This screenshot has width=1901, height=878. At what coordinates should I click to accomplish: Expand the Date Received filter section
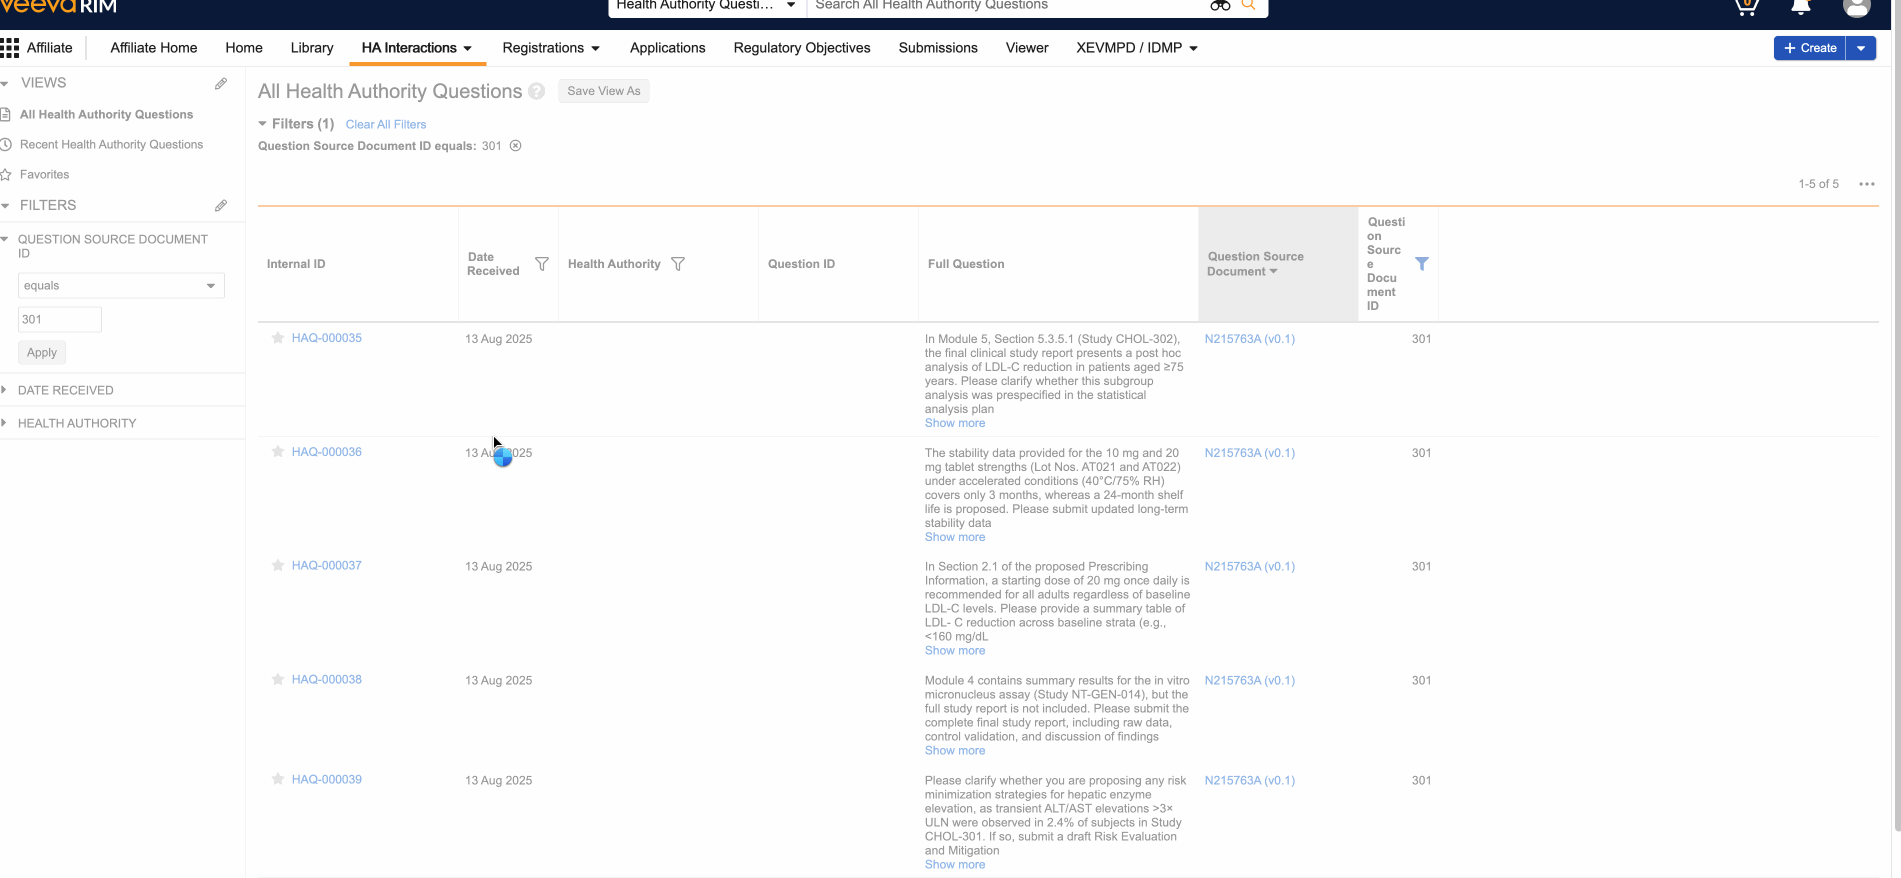66,390
